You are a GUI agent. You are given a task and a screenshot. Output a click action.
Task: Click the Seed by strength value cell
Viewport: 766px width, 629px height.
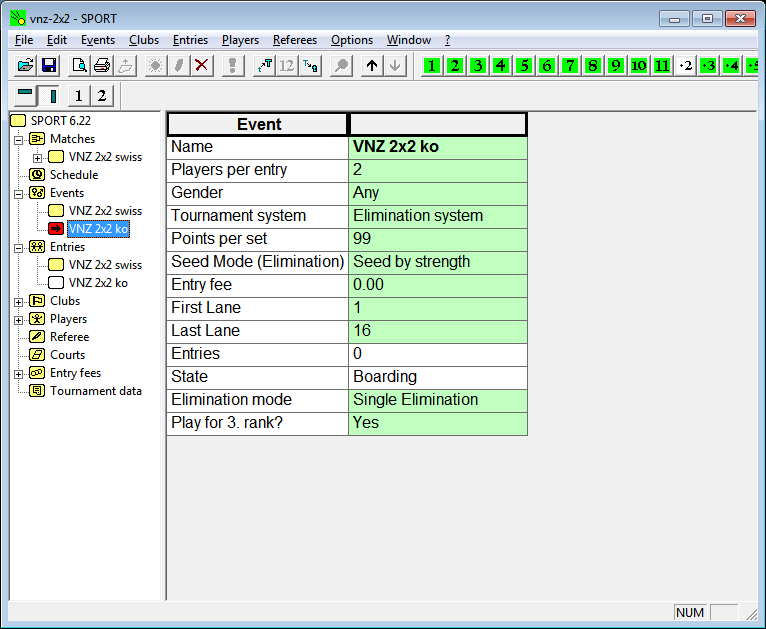(437, 262)
